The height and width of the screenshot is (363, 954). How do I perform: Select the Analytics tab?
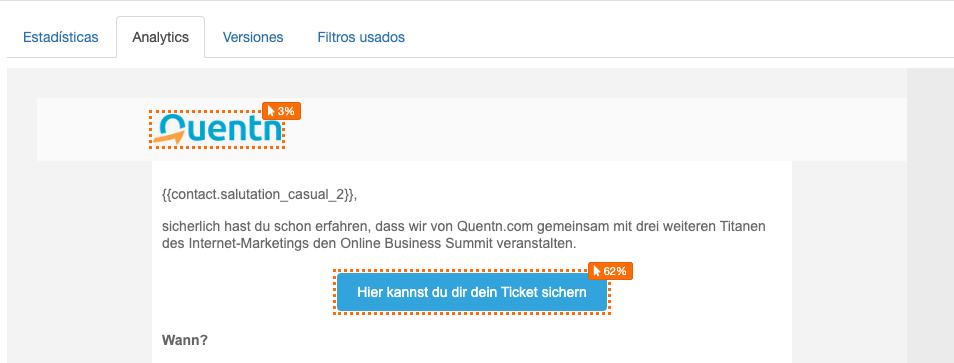point(161,37)
